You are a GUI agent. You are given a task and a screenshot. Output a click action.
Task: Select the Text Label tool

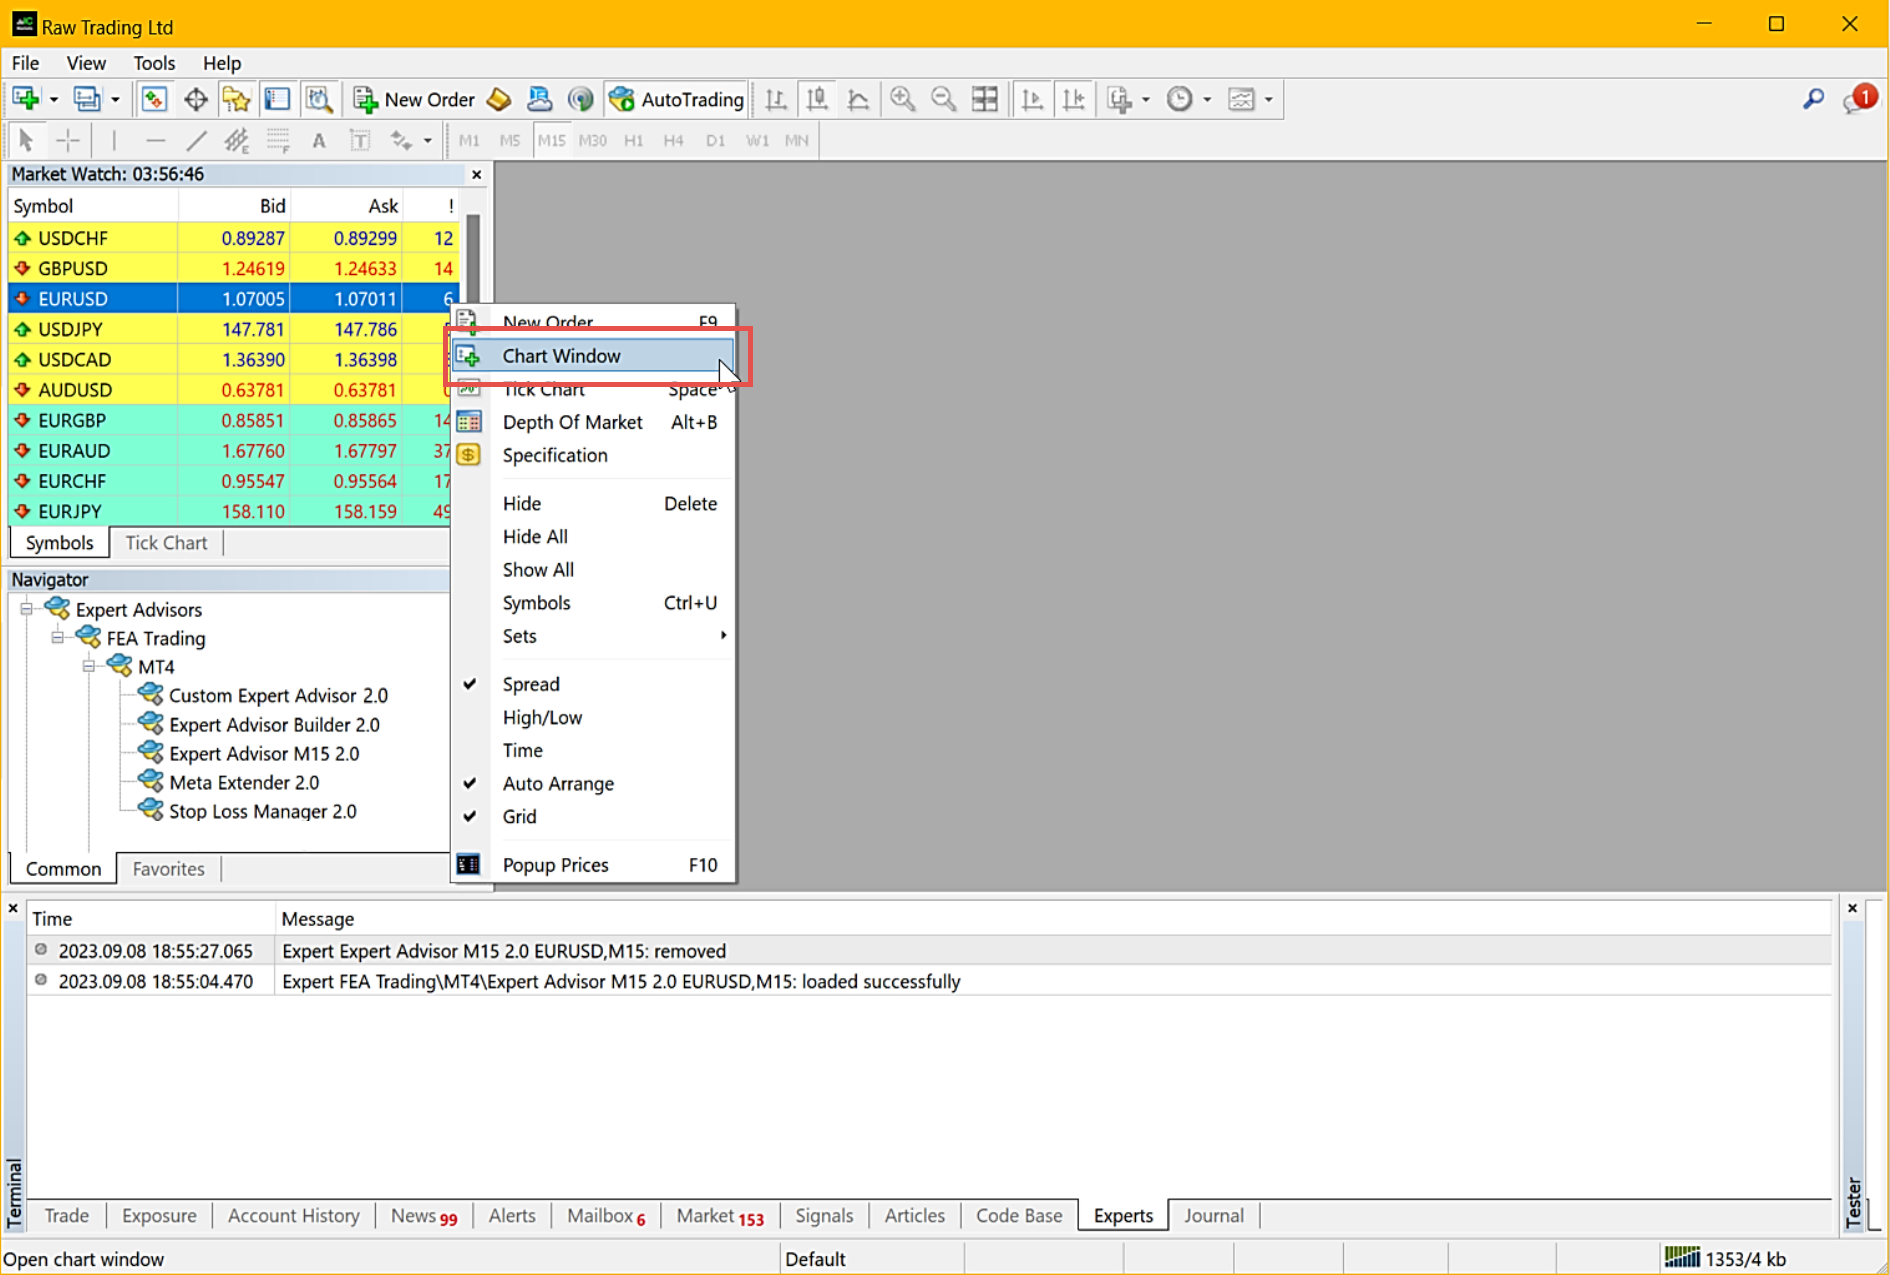click(360, 140)
